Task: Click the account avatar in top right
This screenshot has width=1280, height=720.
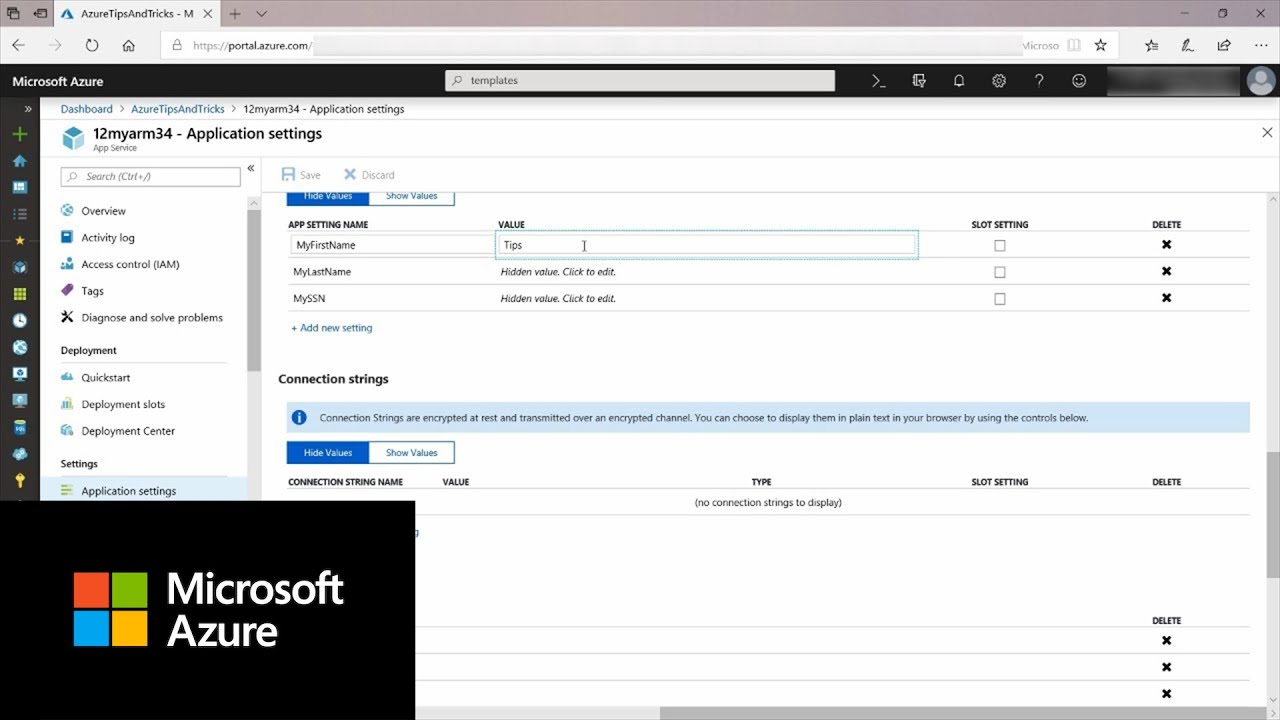Action: coord(1261,81)
